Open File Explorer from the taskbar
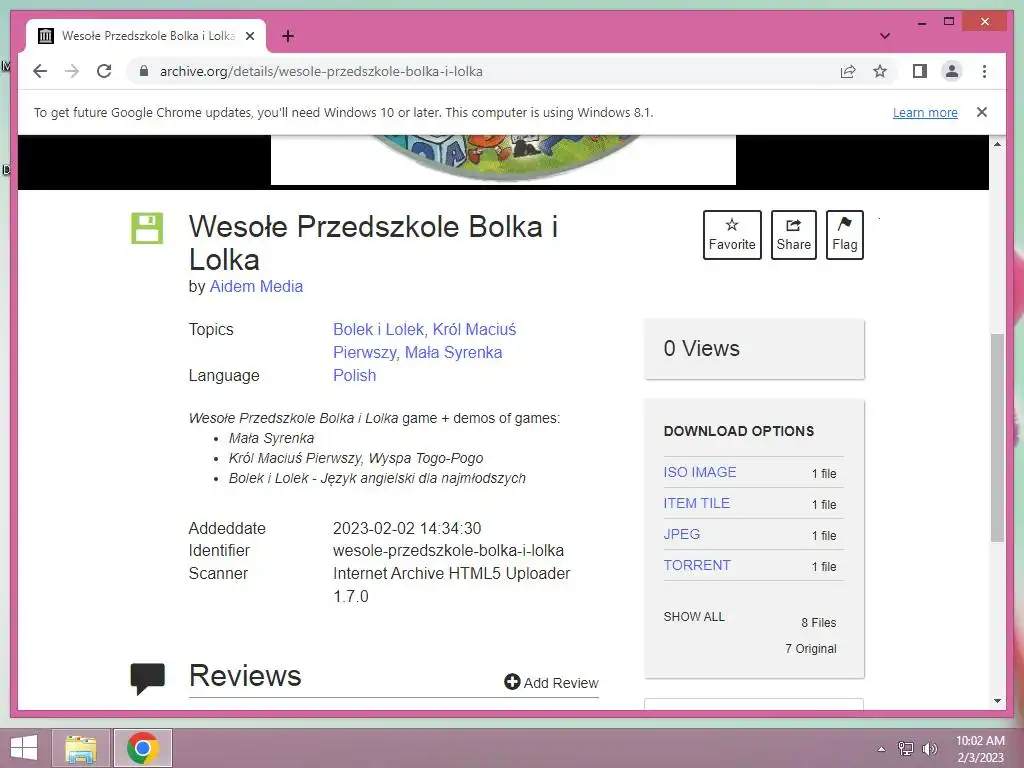1024x768 pixels. [x=81, y=748]
